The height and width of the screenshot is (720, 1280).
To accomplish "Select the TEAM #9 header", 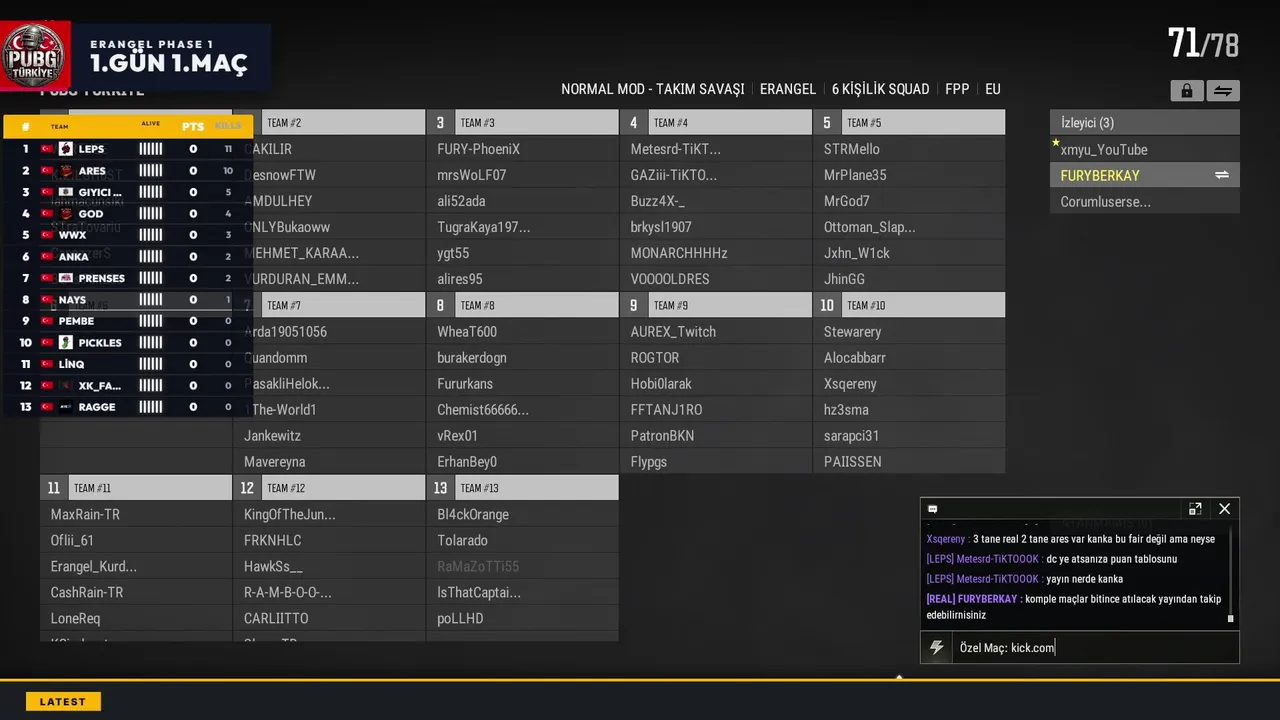I will click(716, 305).
